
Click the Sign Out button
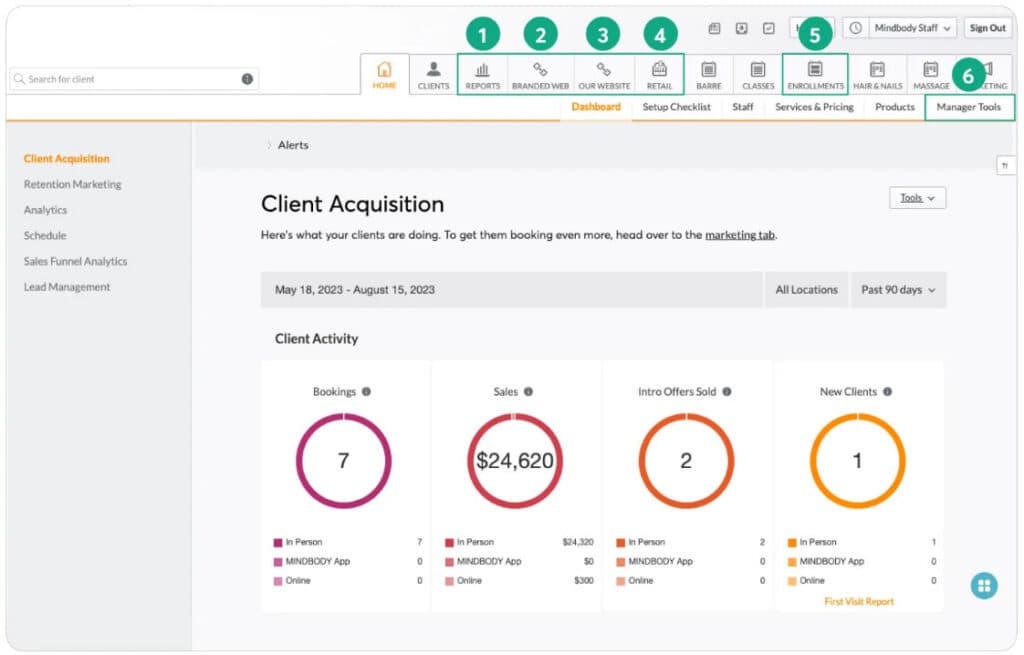pos(987,28)
